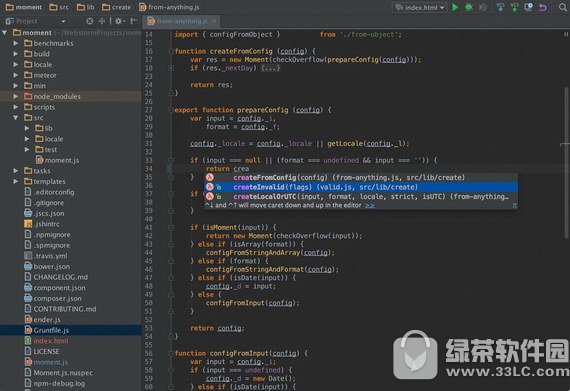Select the component.json file
The image size is (570, 391).
click(x=55, y=288)
